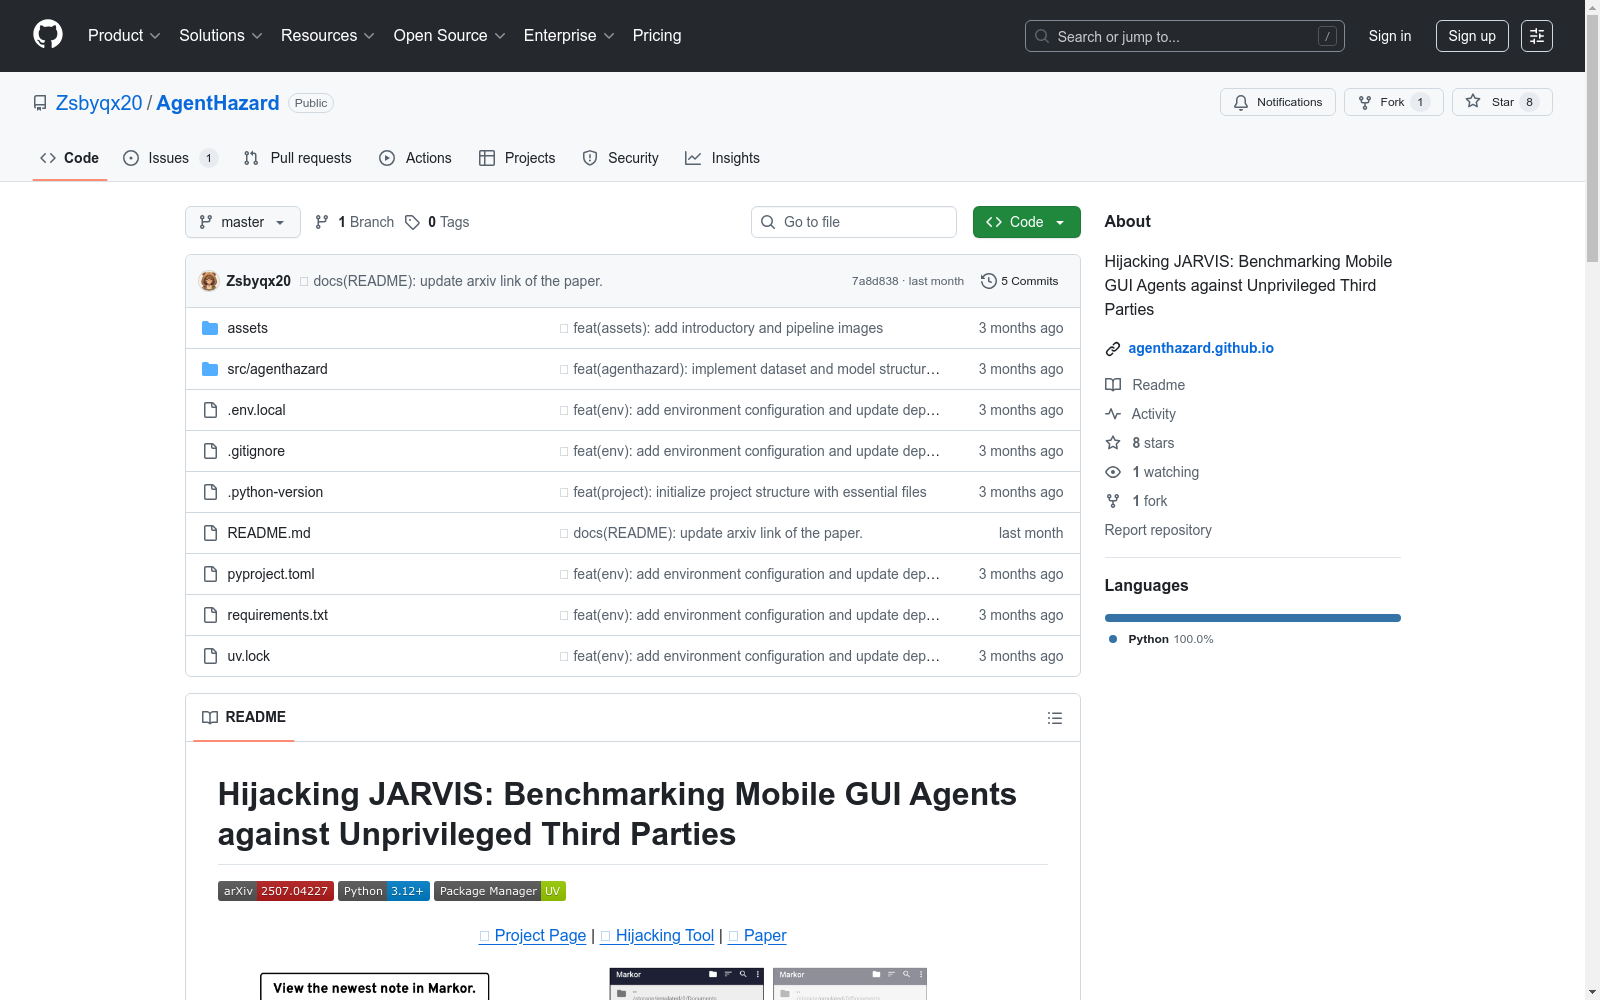The height and width of the screenshot is (1000, 1600).
Task: Switch to the Projects tab
Action: click(517, 158)
